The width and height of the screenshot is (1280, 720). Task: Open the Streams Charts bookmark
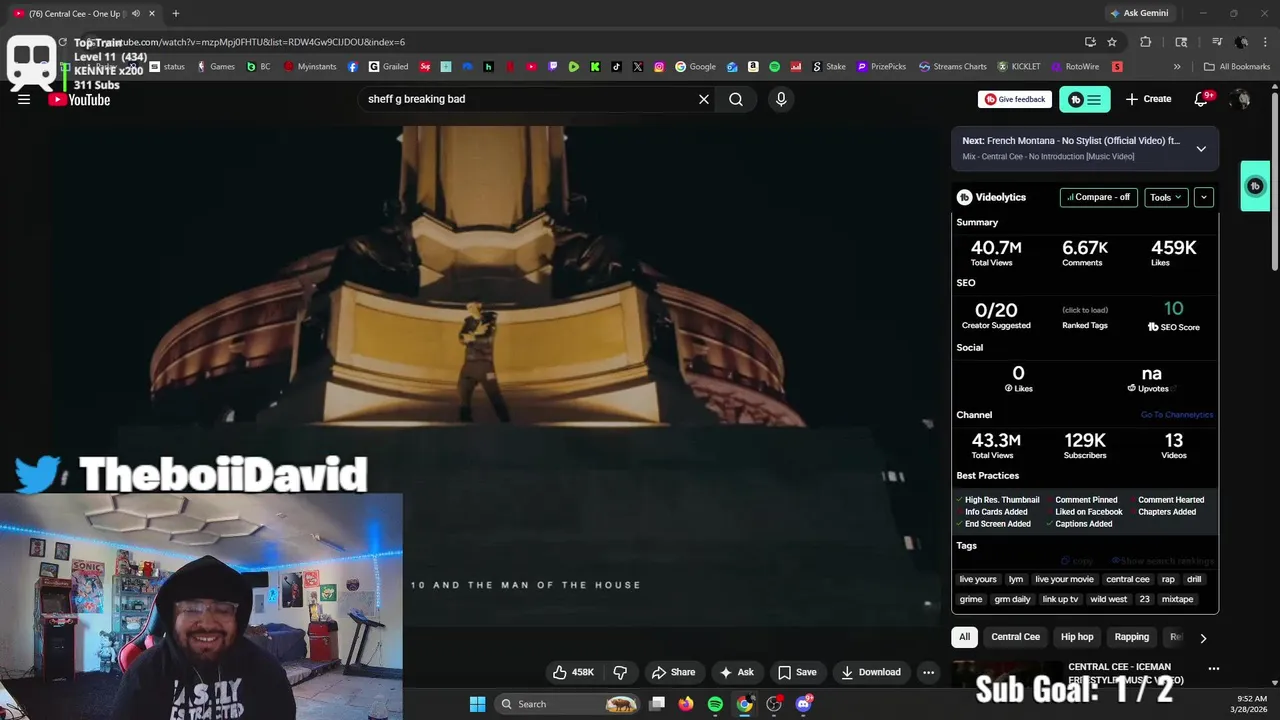point(953,67)
